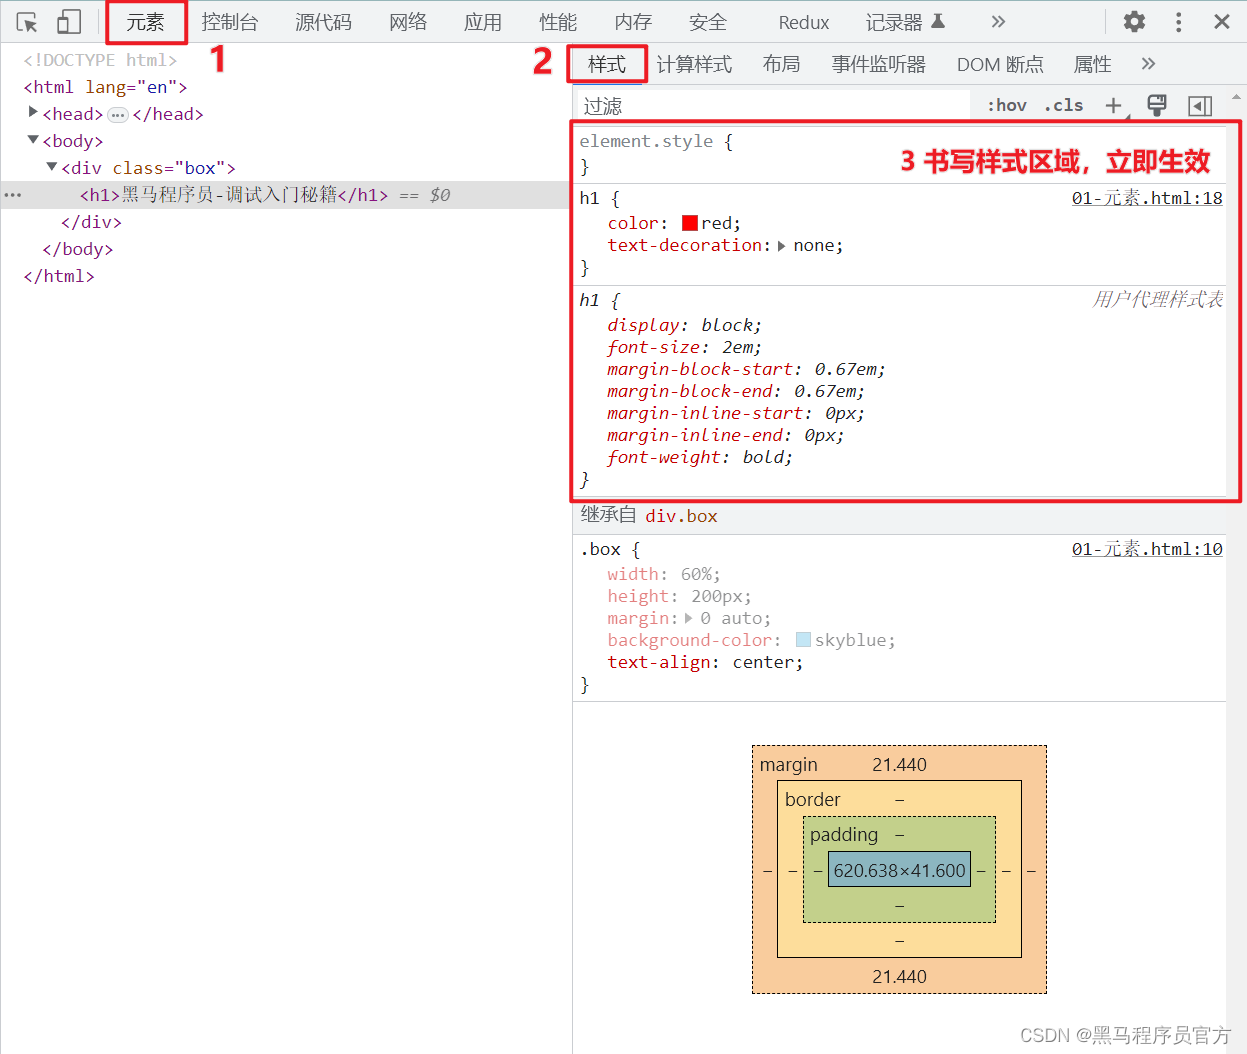Viewport: 1247px width, 1054px height.
Task: Select the DOM 断点 sub-tab
Action: [x=1000, y=64]
